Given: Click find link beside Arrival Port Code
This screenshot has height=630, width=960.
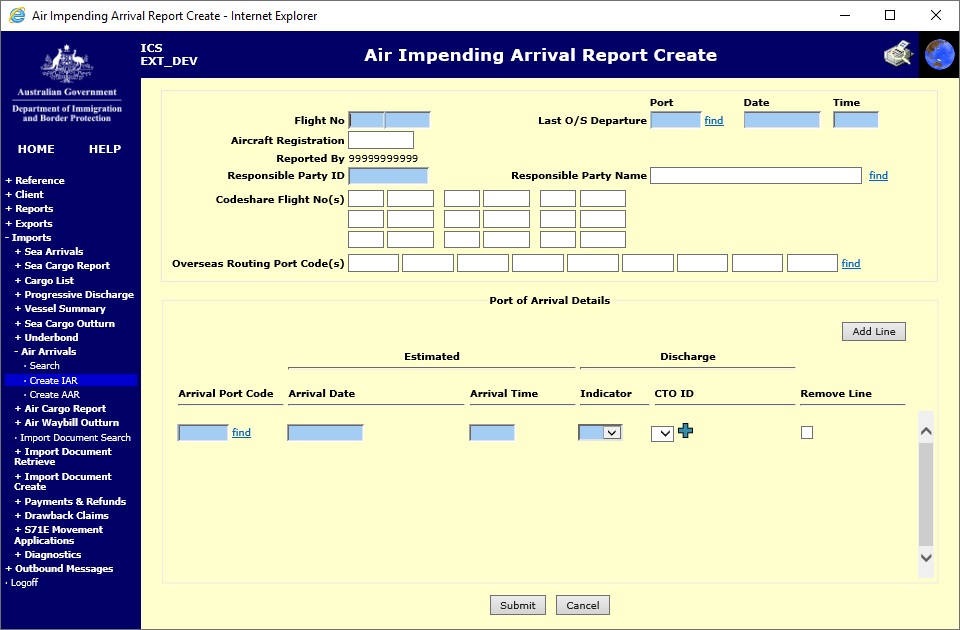Looking at the screenshot, I should [241, 433].
